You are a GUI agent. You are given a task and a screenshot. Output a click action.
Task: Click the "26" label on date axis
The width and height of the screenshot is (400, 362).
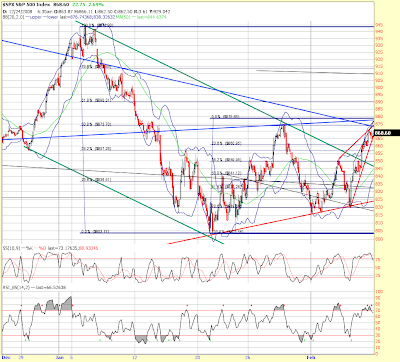[249, 357]
